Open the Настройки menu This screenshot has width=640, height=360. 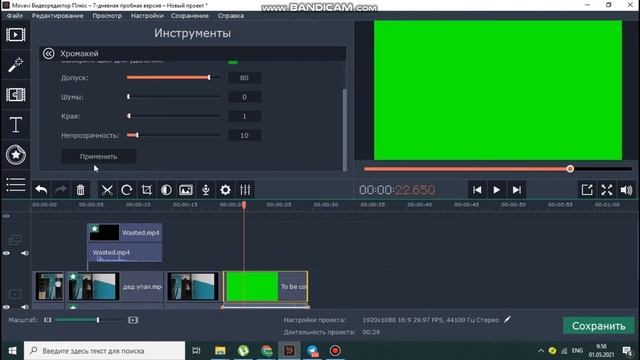147,16
